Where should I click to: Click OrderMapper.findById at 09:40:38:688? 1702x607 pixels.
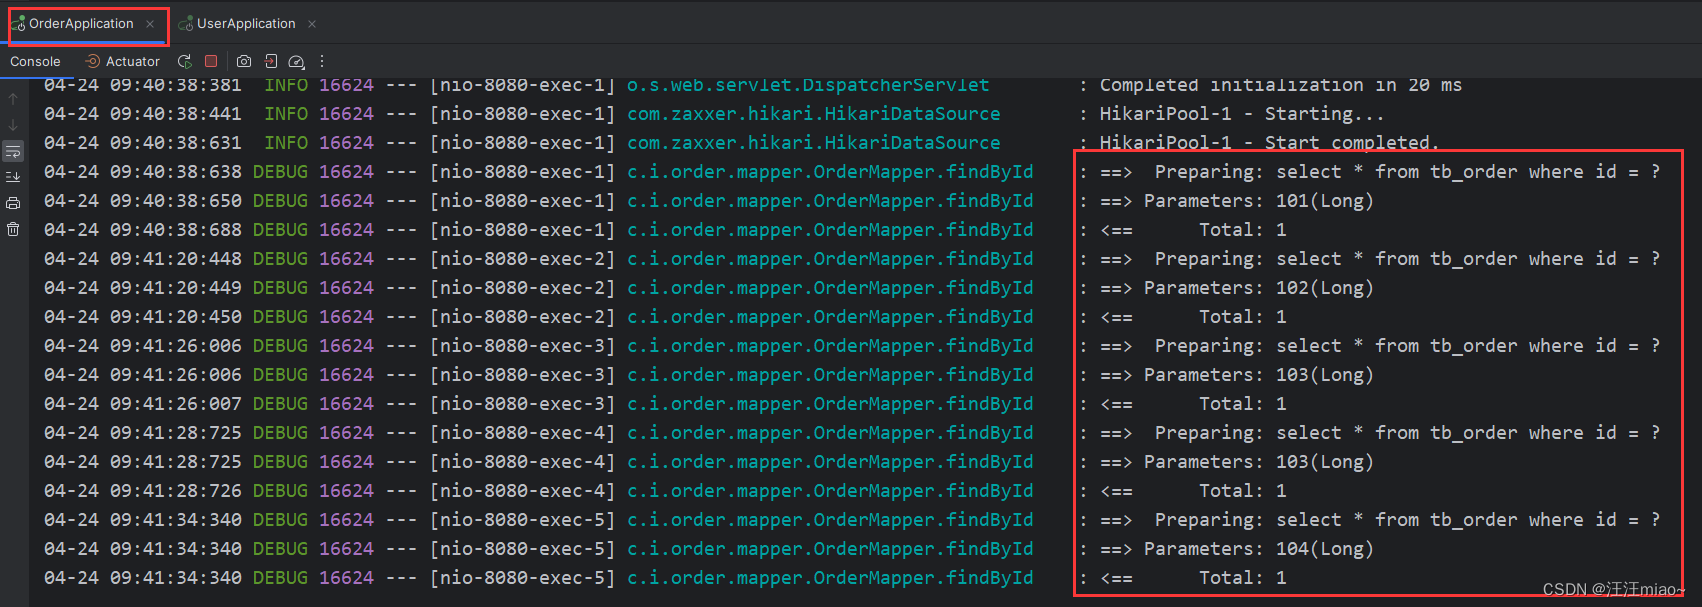coord(830,230)
